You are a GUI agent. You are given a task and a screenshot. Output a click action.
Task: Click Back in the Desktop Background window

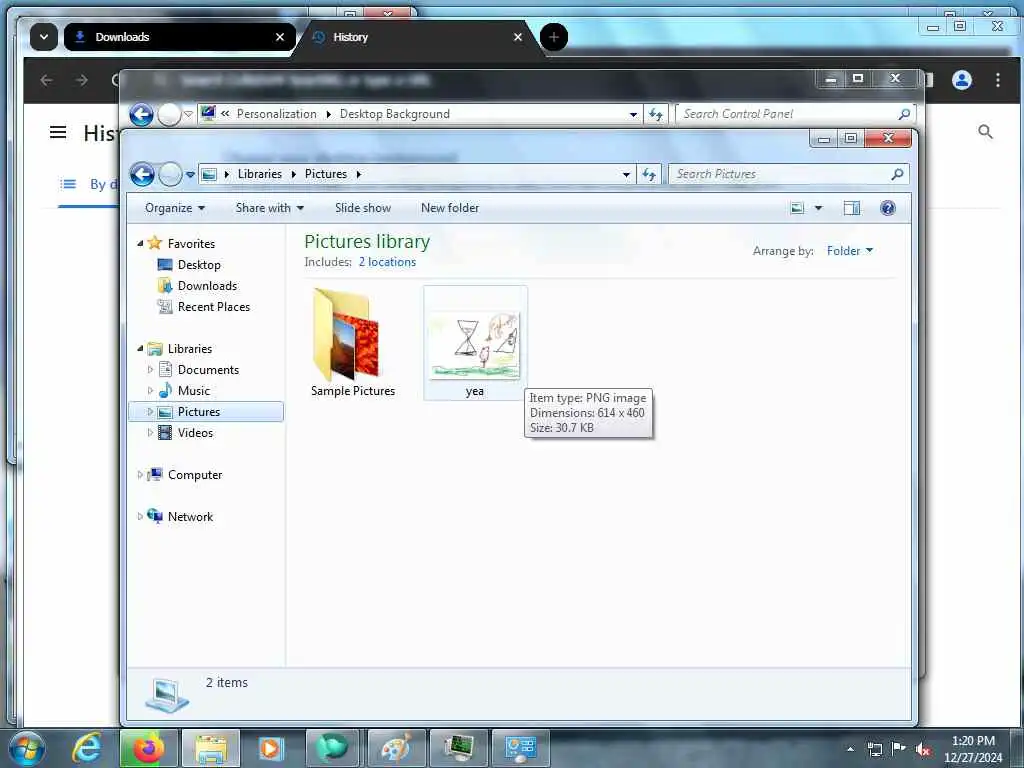click(x=141, y=114)
